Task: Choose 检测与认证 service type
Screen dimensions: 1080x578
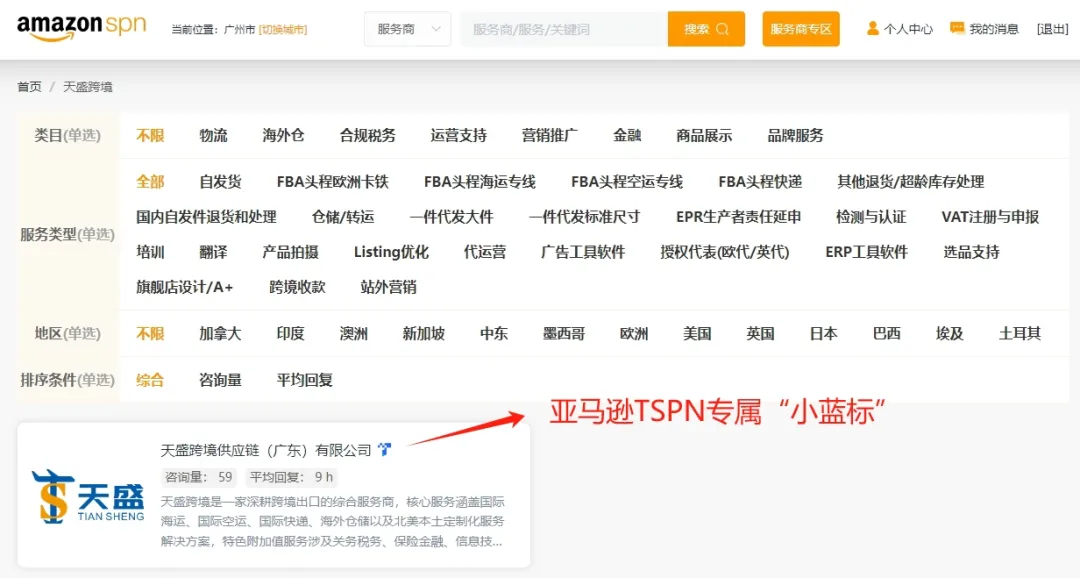Action: pyautogui.click(x=871, y=217)
